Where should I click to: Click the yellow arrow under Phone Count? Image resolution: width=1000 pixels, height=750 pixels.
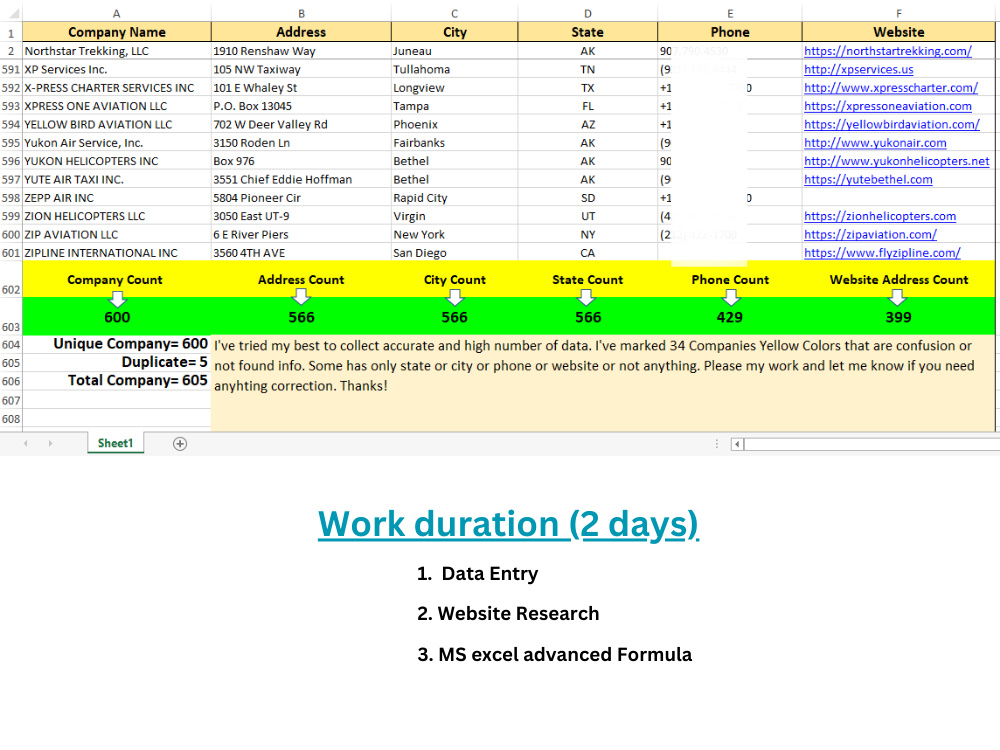(730, 295)
